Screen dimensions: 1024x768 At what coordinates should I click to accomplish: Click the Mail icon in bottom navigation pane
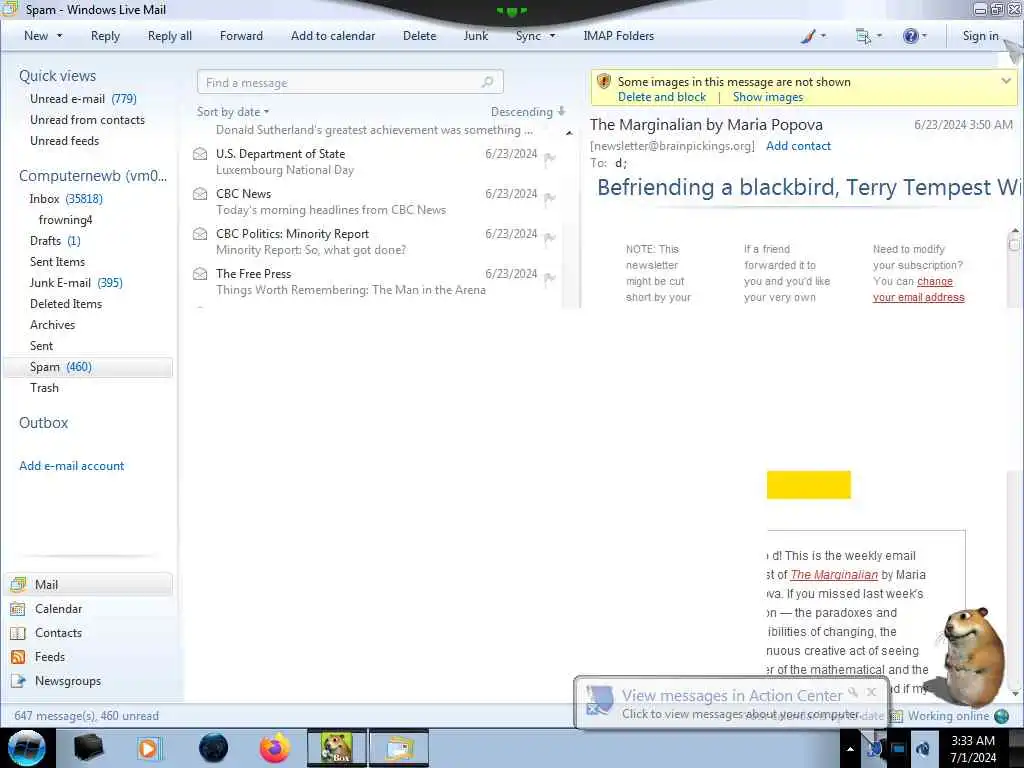pos(18,584)
